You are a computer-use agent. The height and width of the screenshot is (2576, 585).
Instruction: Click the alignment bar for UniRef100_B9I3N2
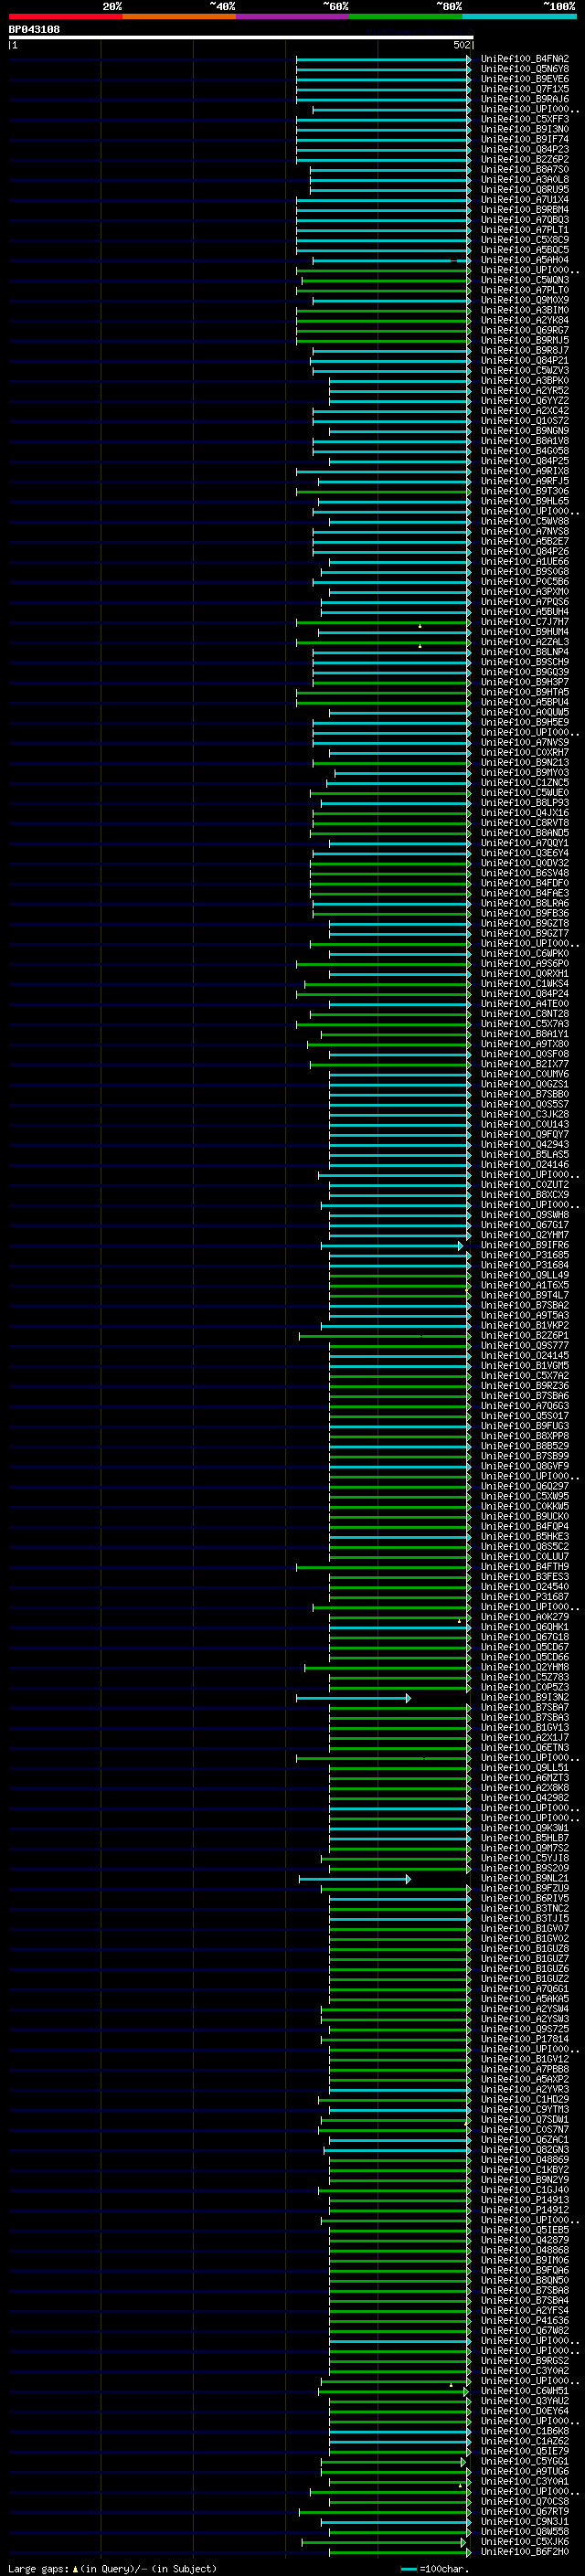353,1698
